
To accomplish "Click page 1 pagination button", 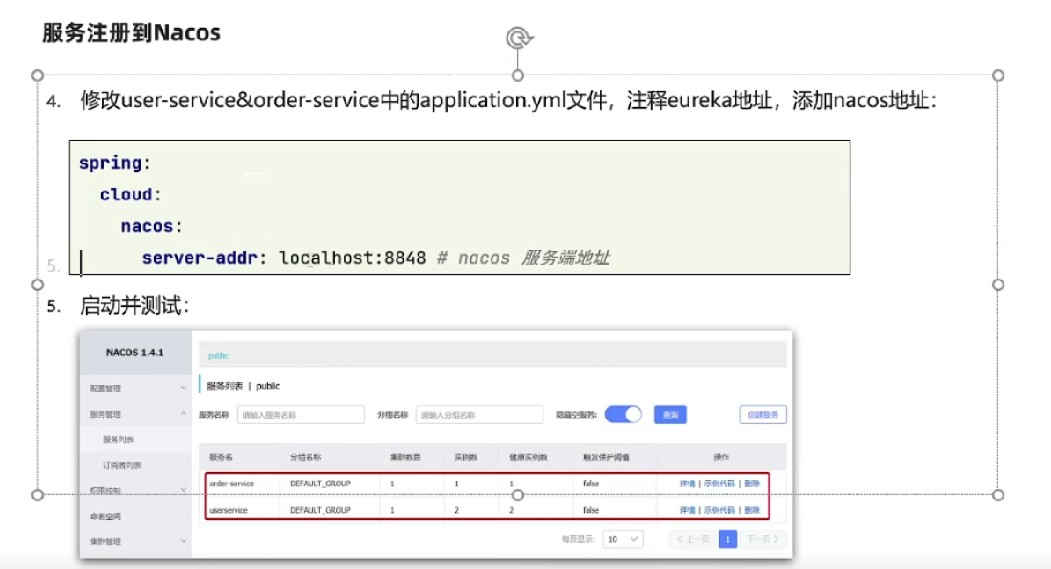I will coord(727,540).
